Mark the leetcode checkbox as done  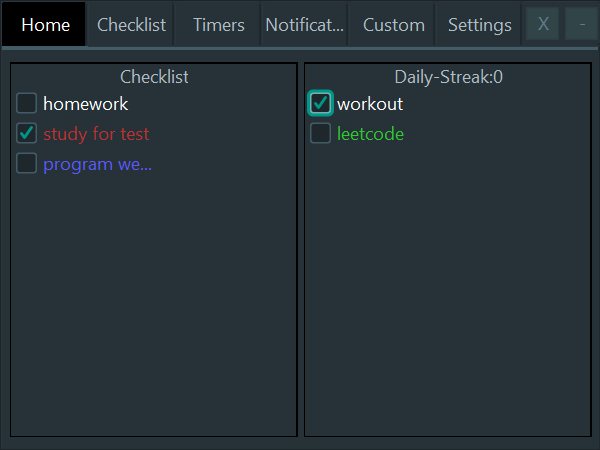pos(320,133)
